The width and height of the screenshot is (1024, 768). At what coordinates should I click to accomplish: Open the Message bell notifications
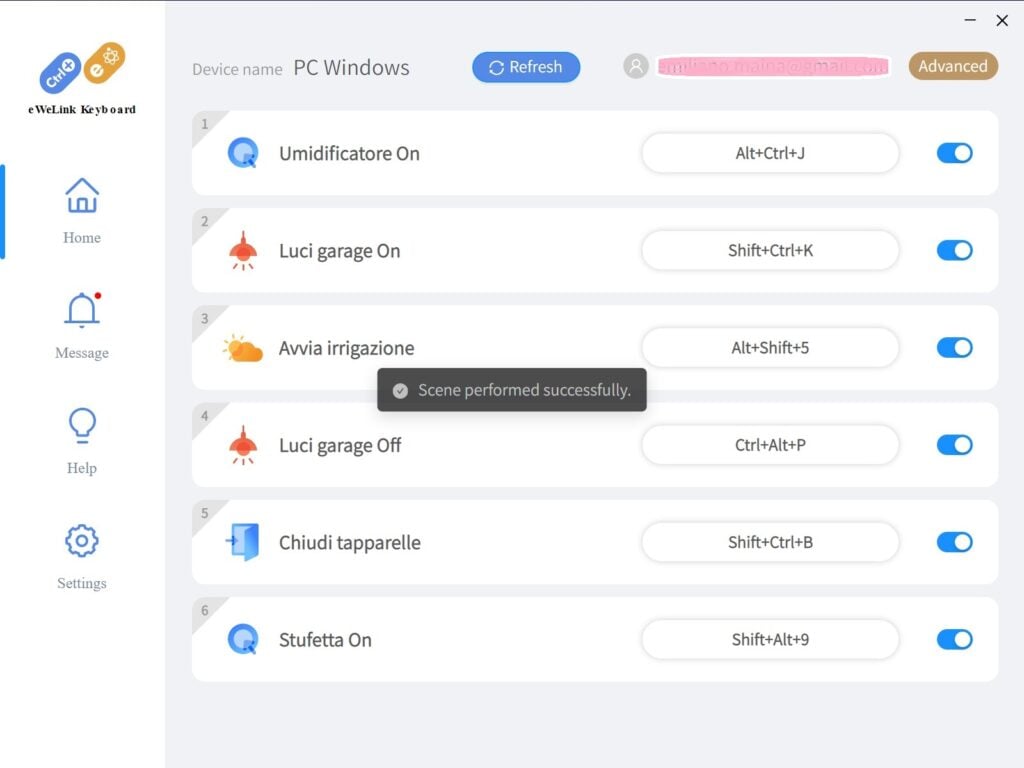click(x=82, y=326)
